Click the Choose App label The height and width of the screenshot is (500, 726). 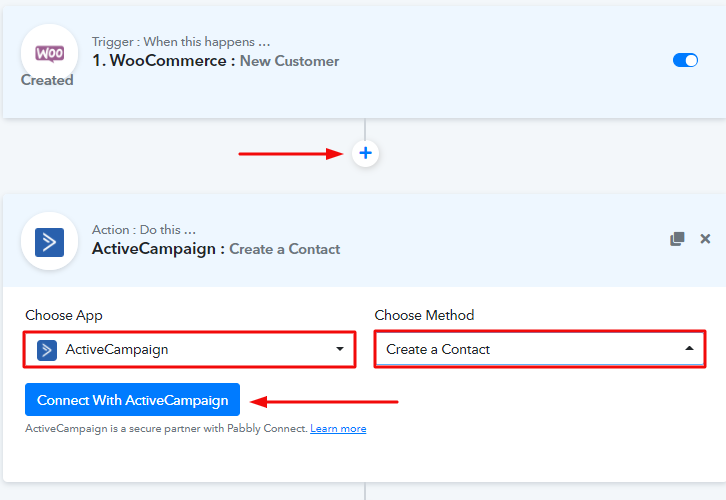point(64,315)
